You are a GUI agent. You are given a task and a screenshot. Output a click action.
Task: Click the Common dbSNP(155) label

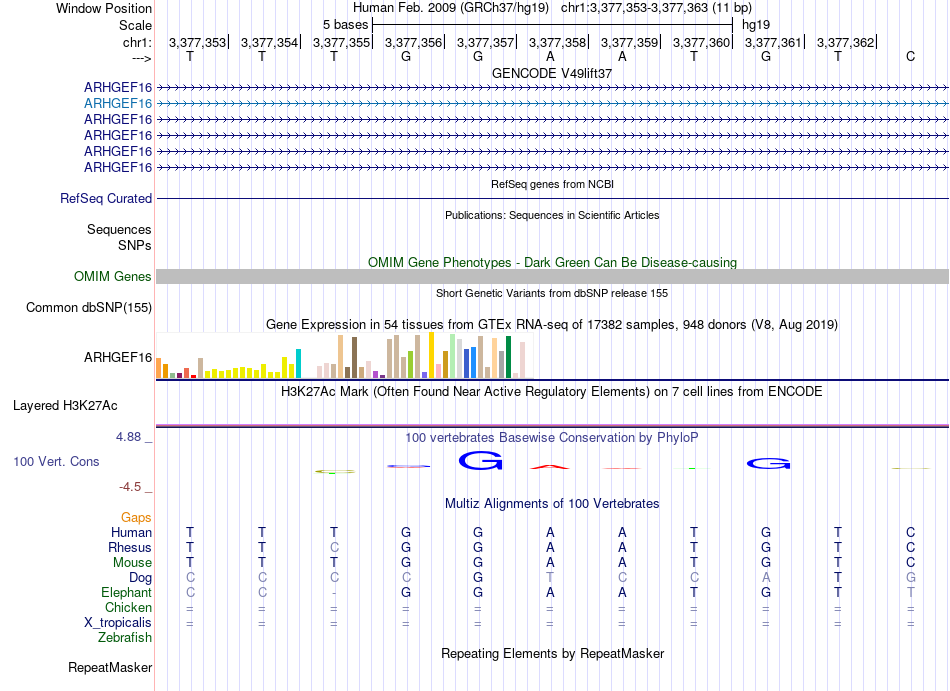[88, 308]
